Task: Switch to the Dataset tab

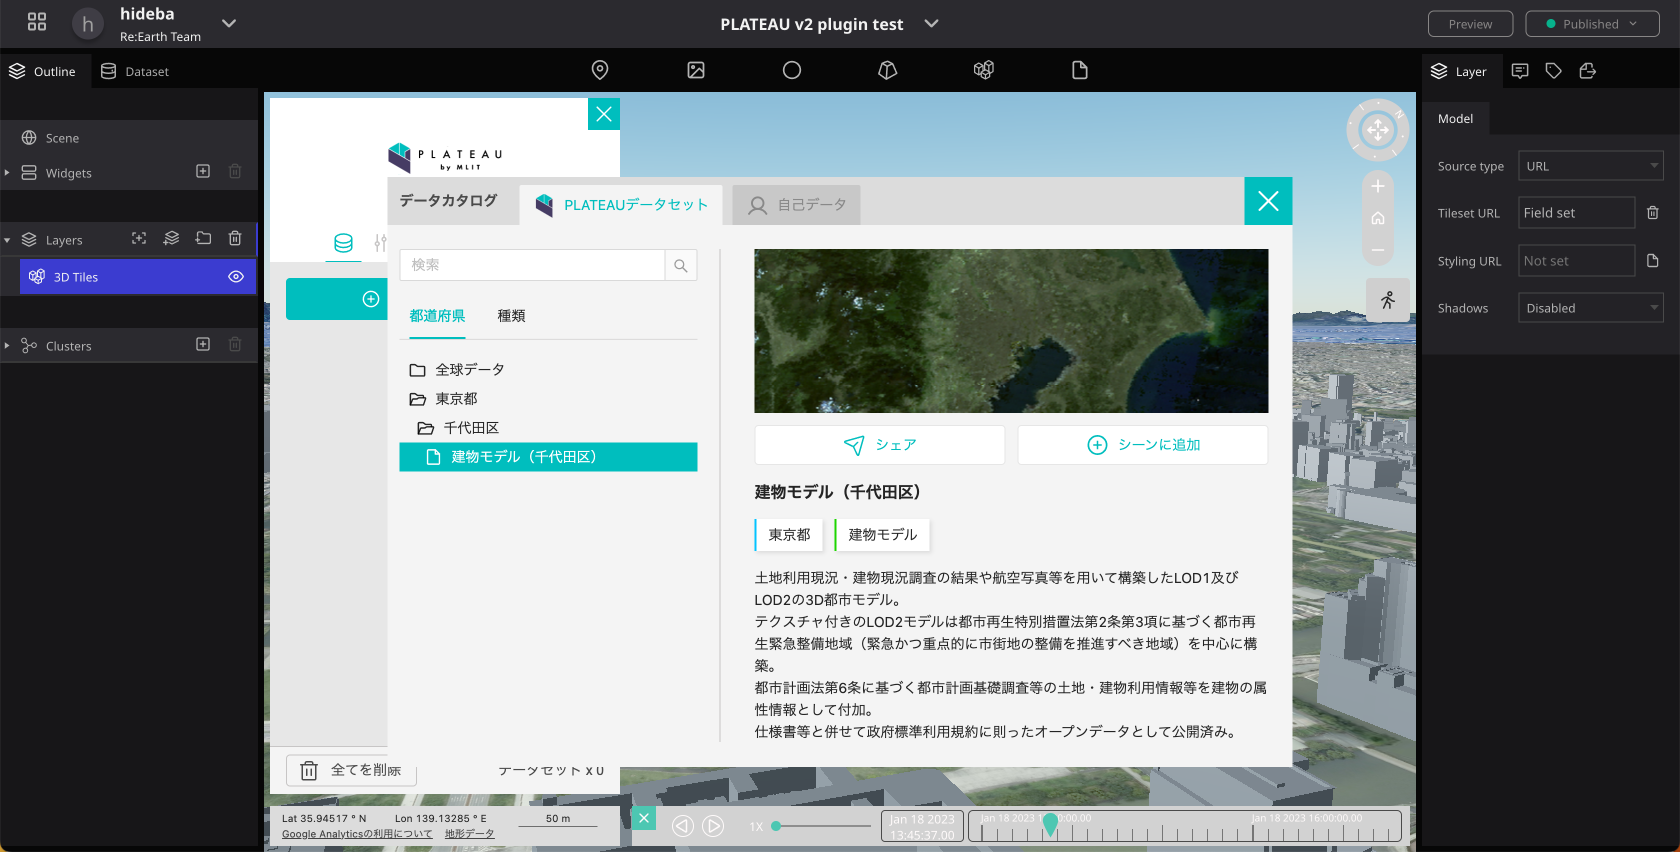Action: tap(135, 71)
